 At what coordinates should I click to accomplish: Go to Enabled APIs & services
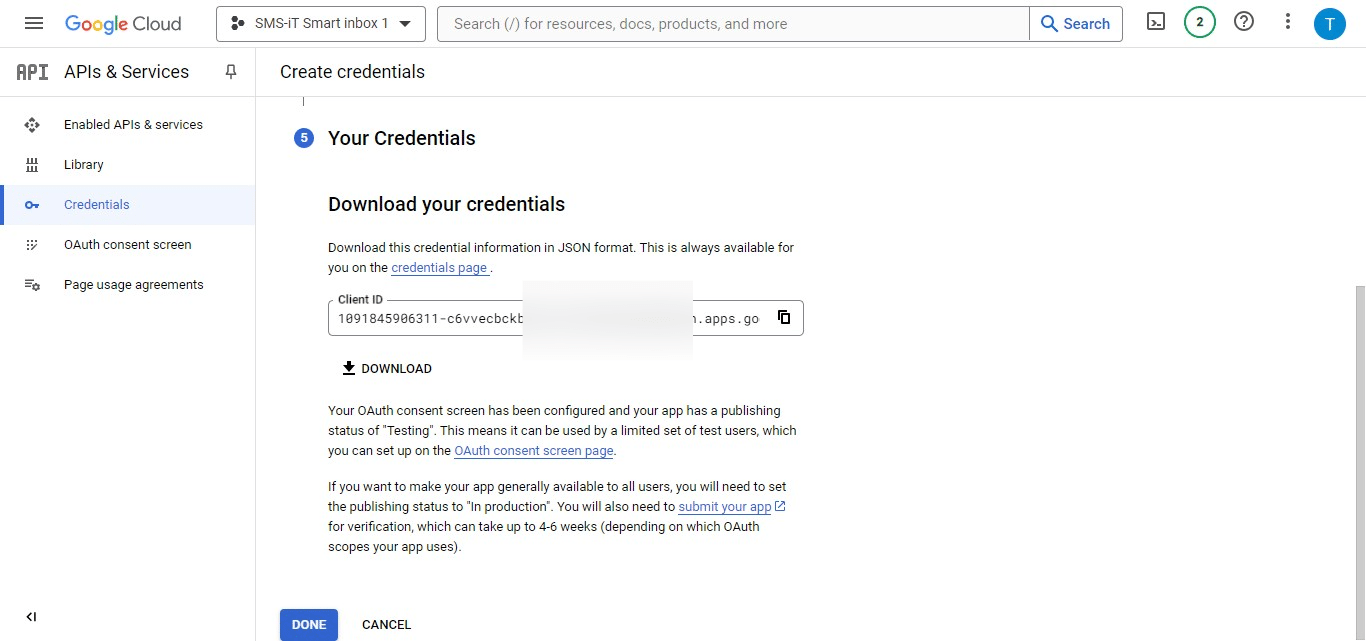click(x=133, y=125)
